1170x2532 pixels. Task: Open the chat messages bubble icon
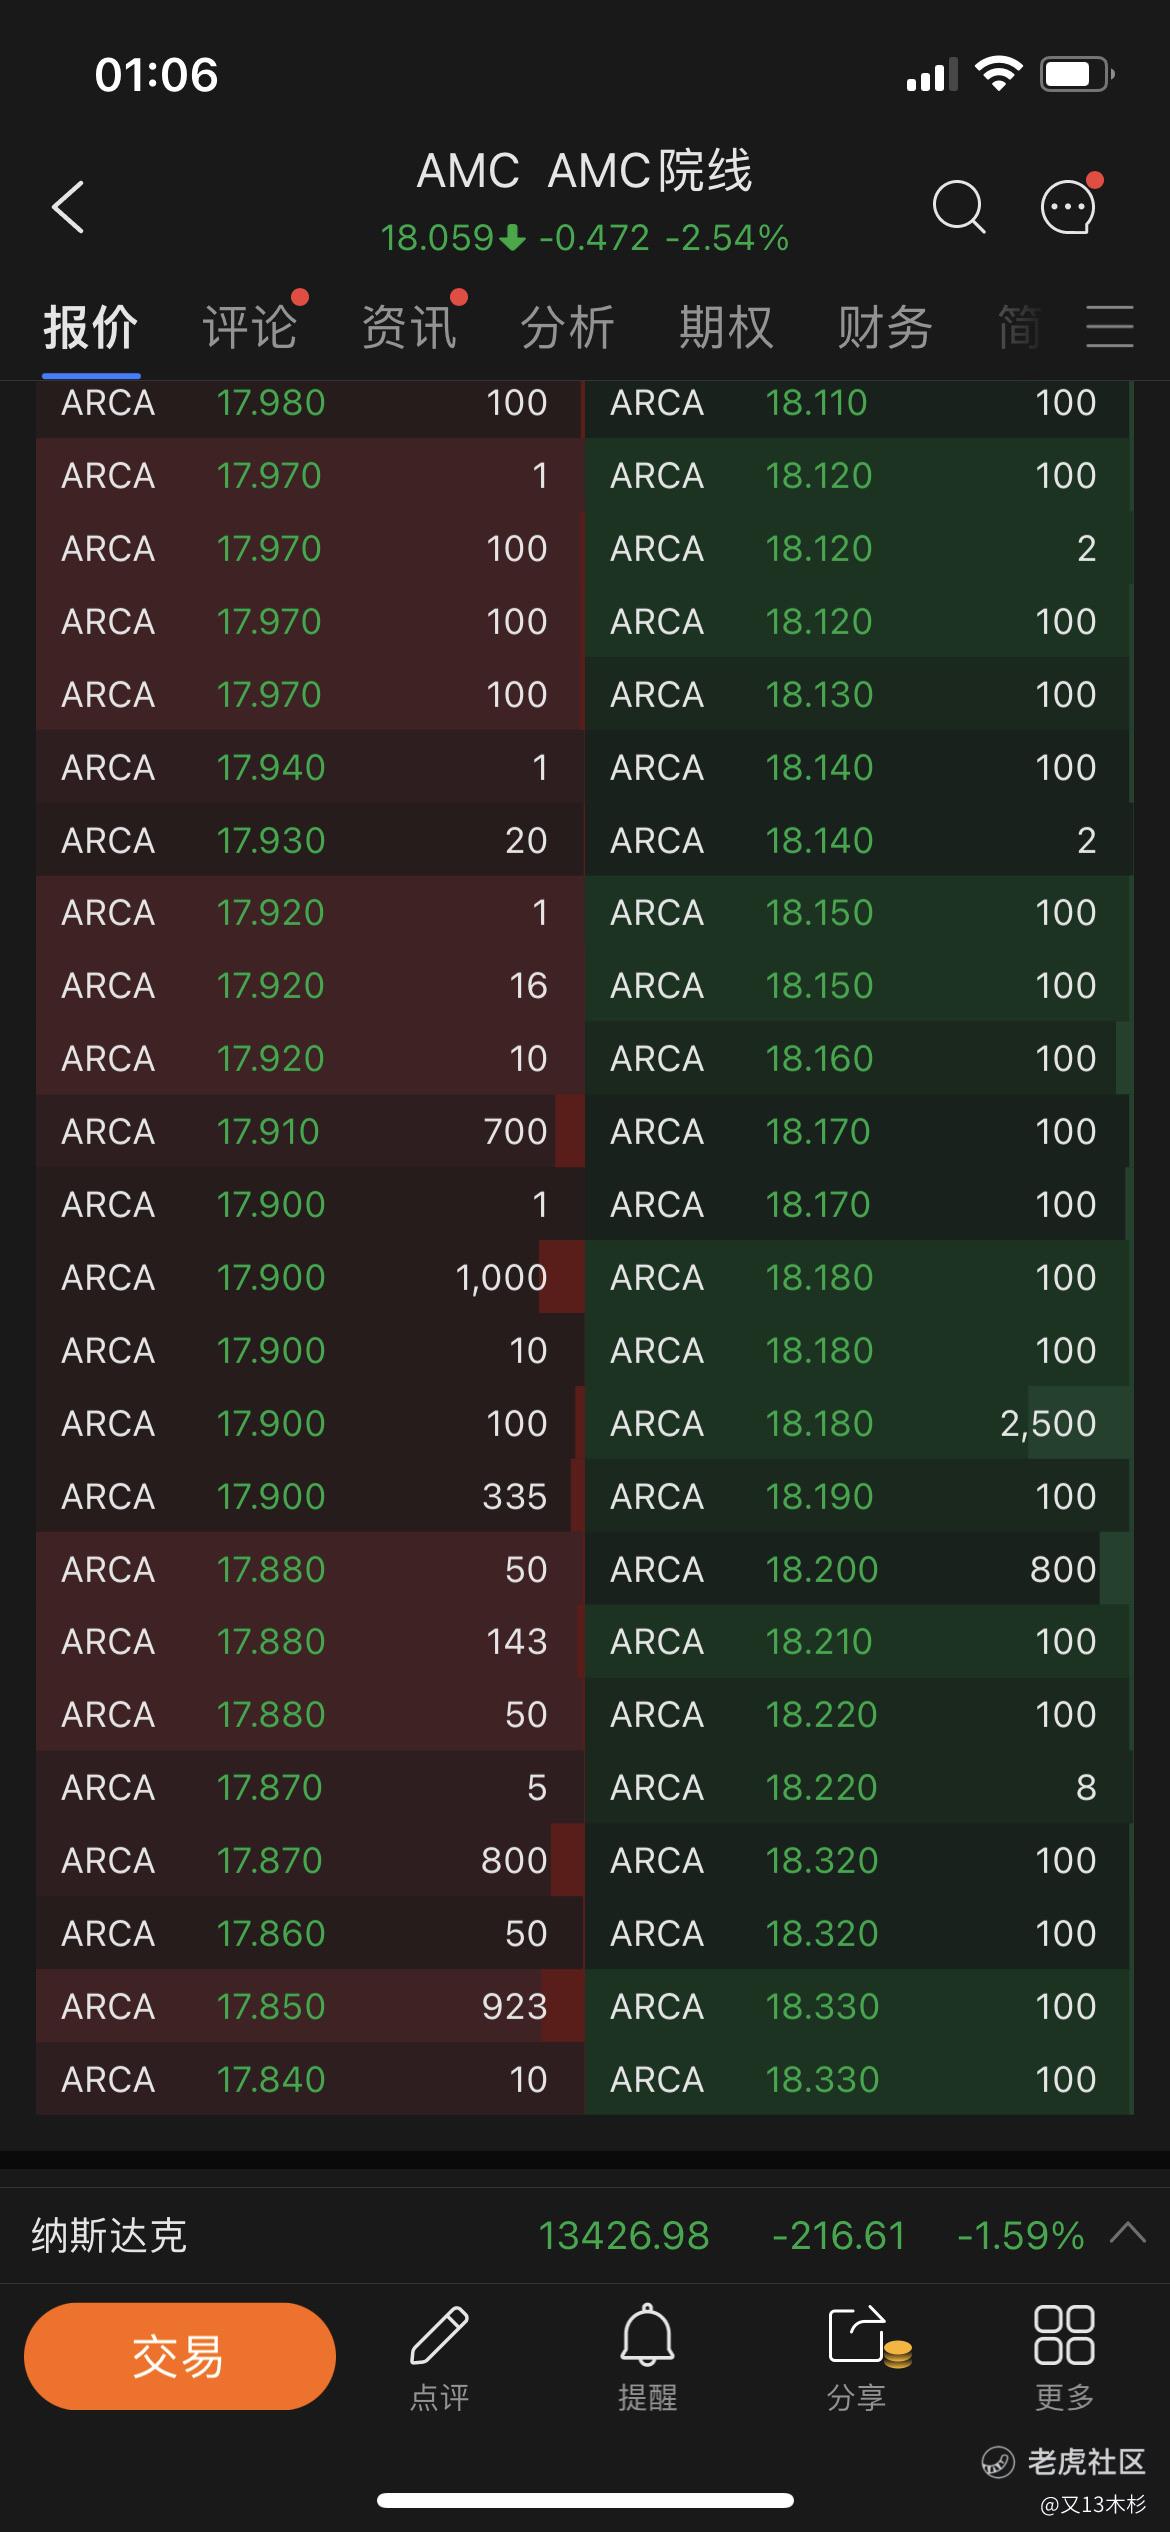point(1069,207)
